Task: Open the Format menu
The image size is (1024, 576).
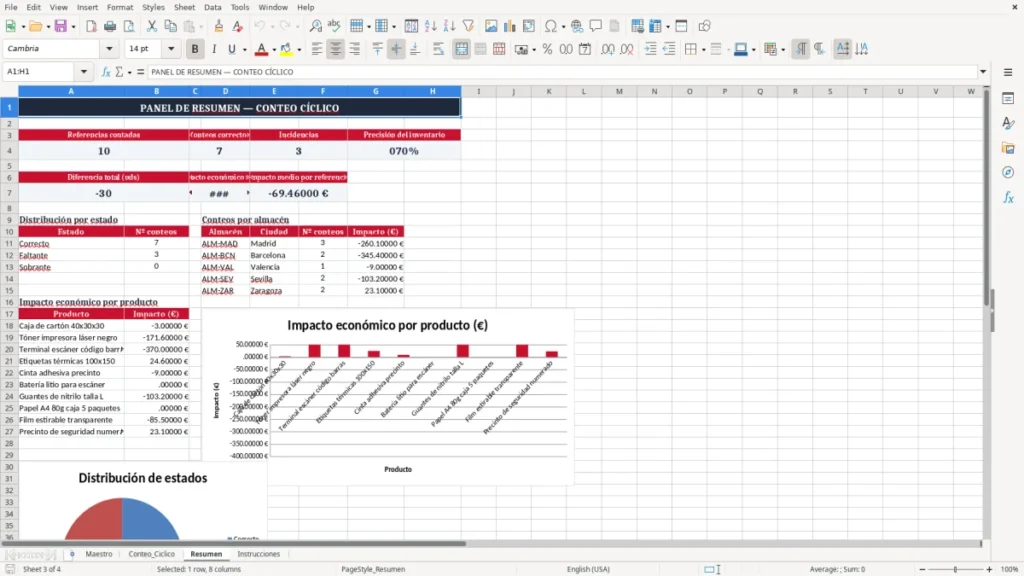Action: tap(120, 7)
